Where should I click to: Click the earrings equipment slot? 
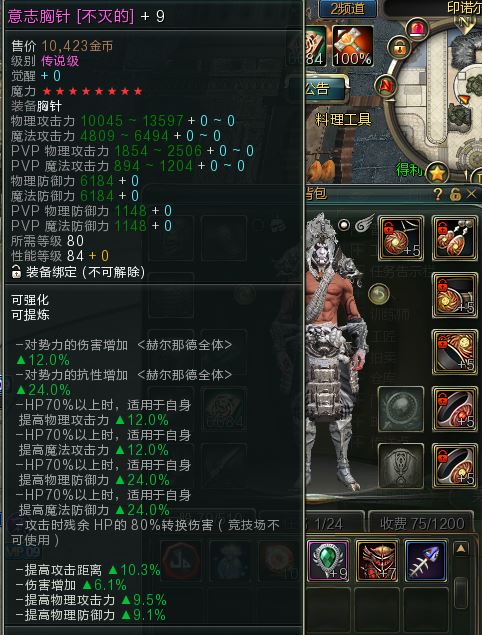pos(455,238)
